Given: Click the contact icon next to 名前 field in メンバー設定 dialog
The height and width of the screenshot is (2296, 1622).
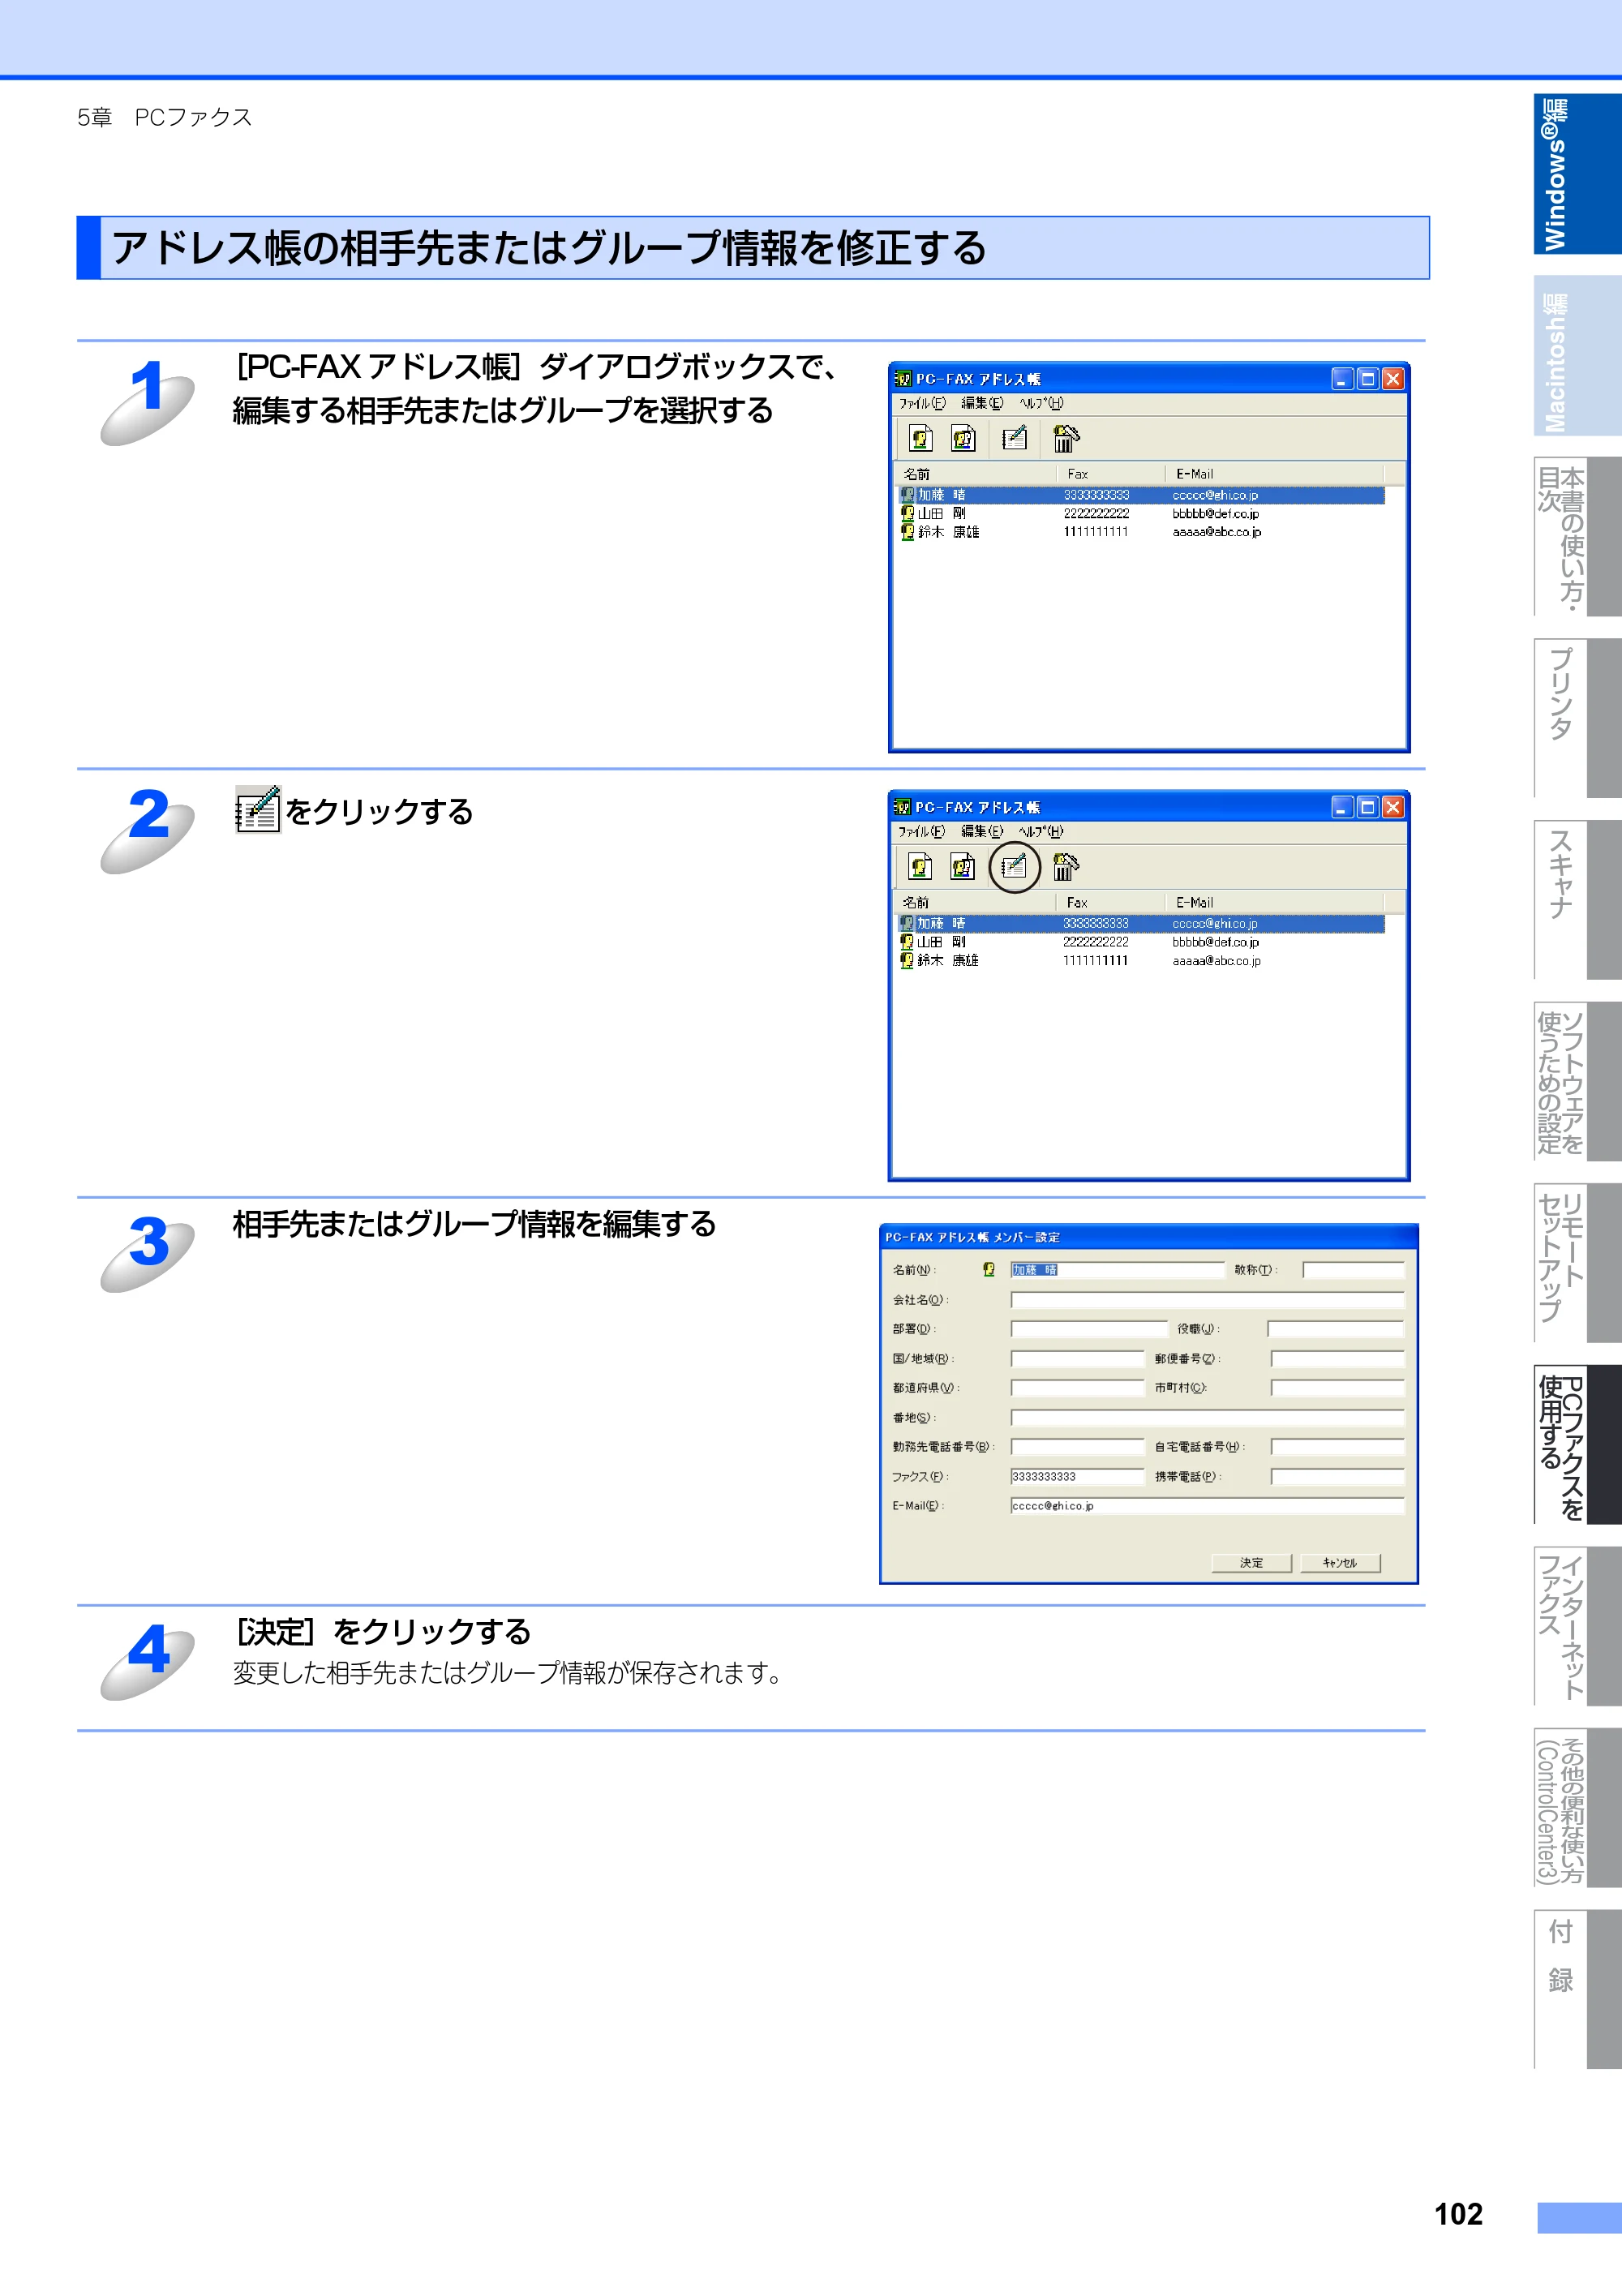Looking at the screenshot, I should pyautogui.click(x=989, y=1269).
